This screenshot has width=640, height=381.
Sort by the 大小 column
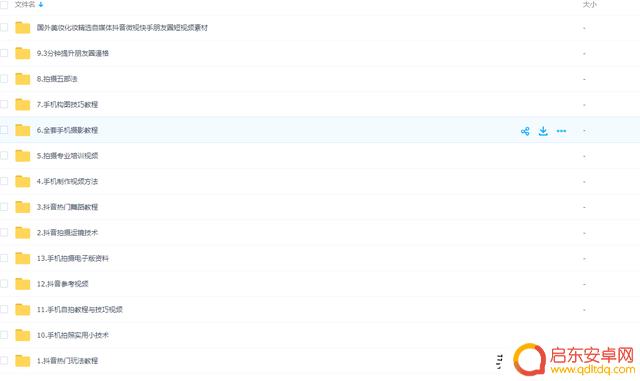589,5
